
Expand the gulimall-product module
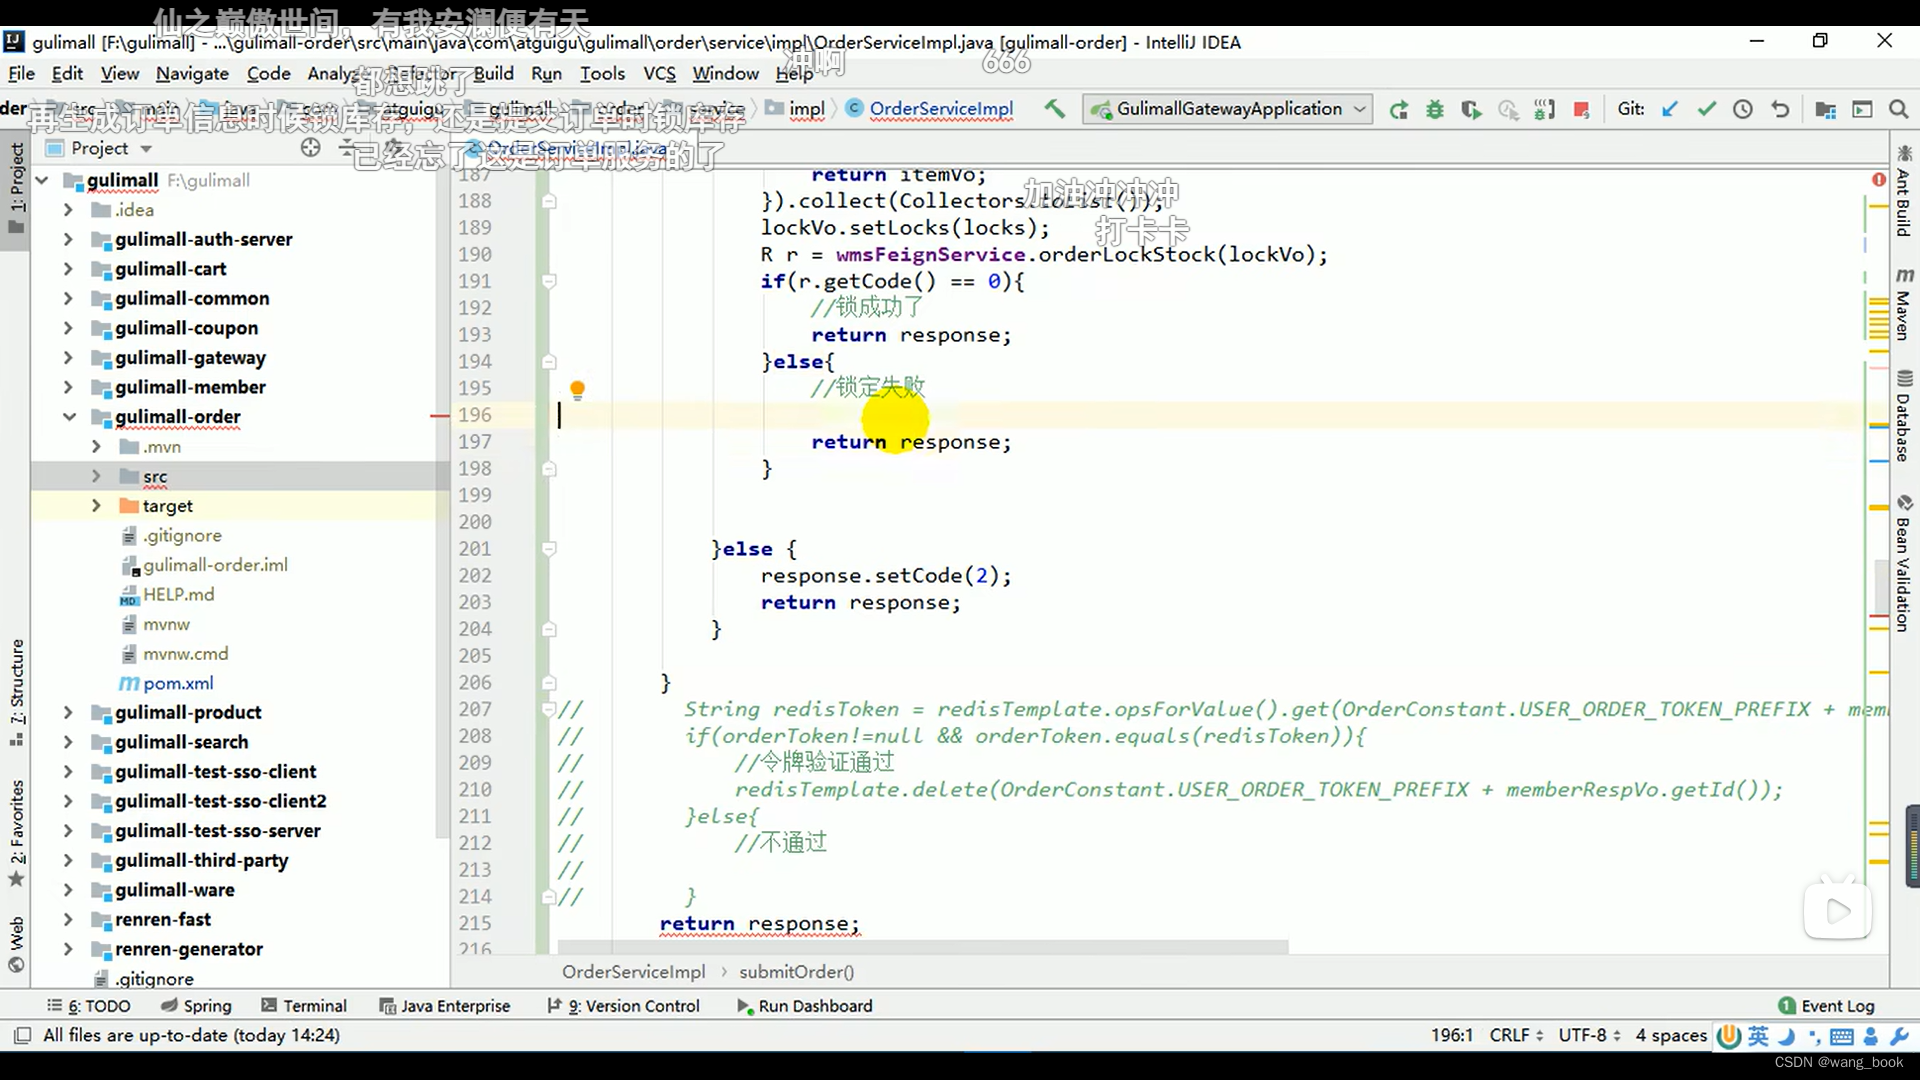coord(68,713)
